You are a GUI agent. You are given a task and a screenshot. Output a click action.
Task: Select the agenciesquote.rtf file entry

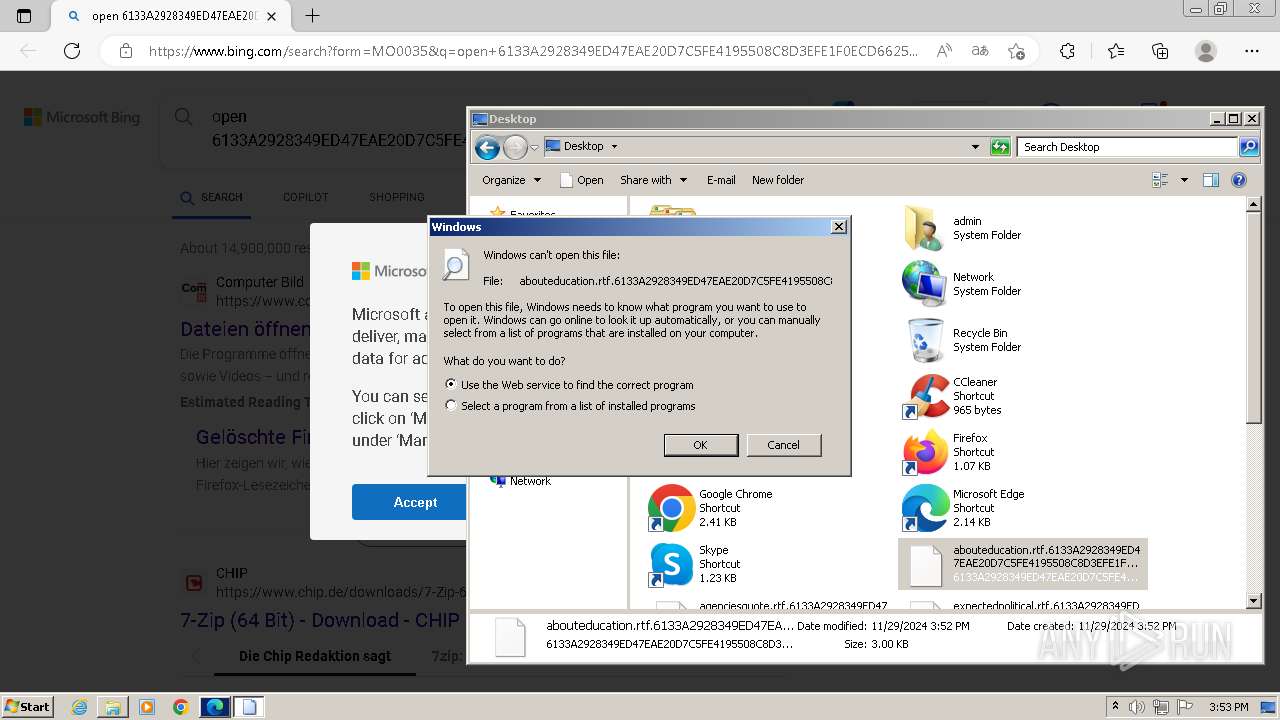769,605
